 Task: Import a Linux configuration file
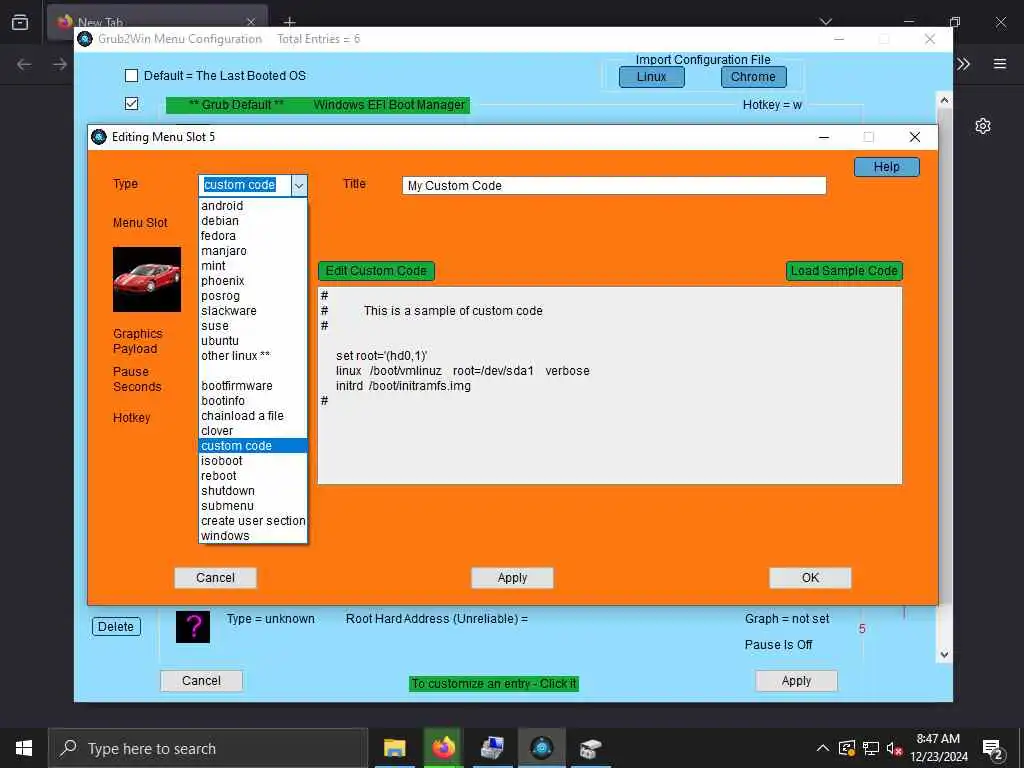[652, 77]
